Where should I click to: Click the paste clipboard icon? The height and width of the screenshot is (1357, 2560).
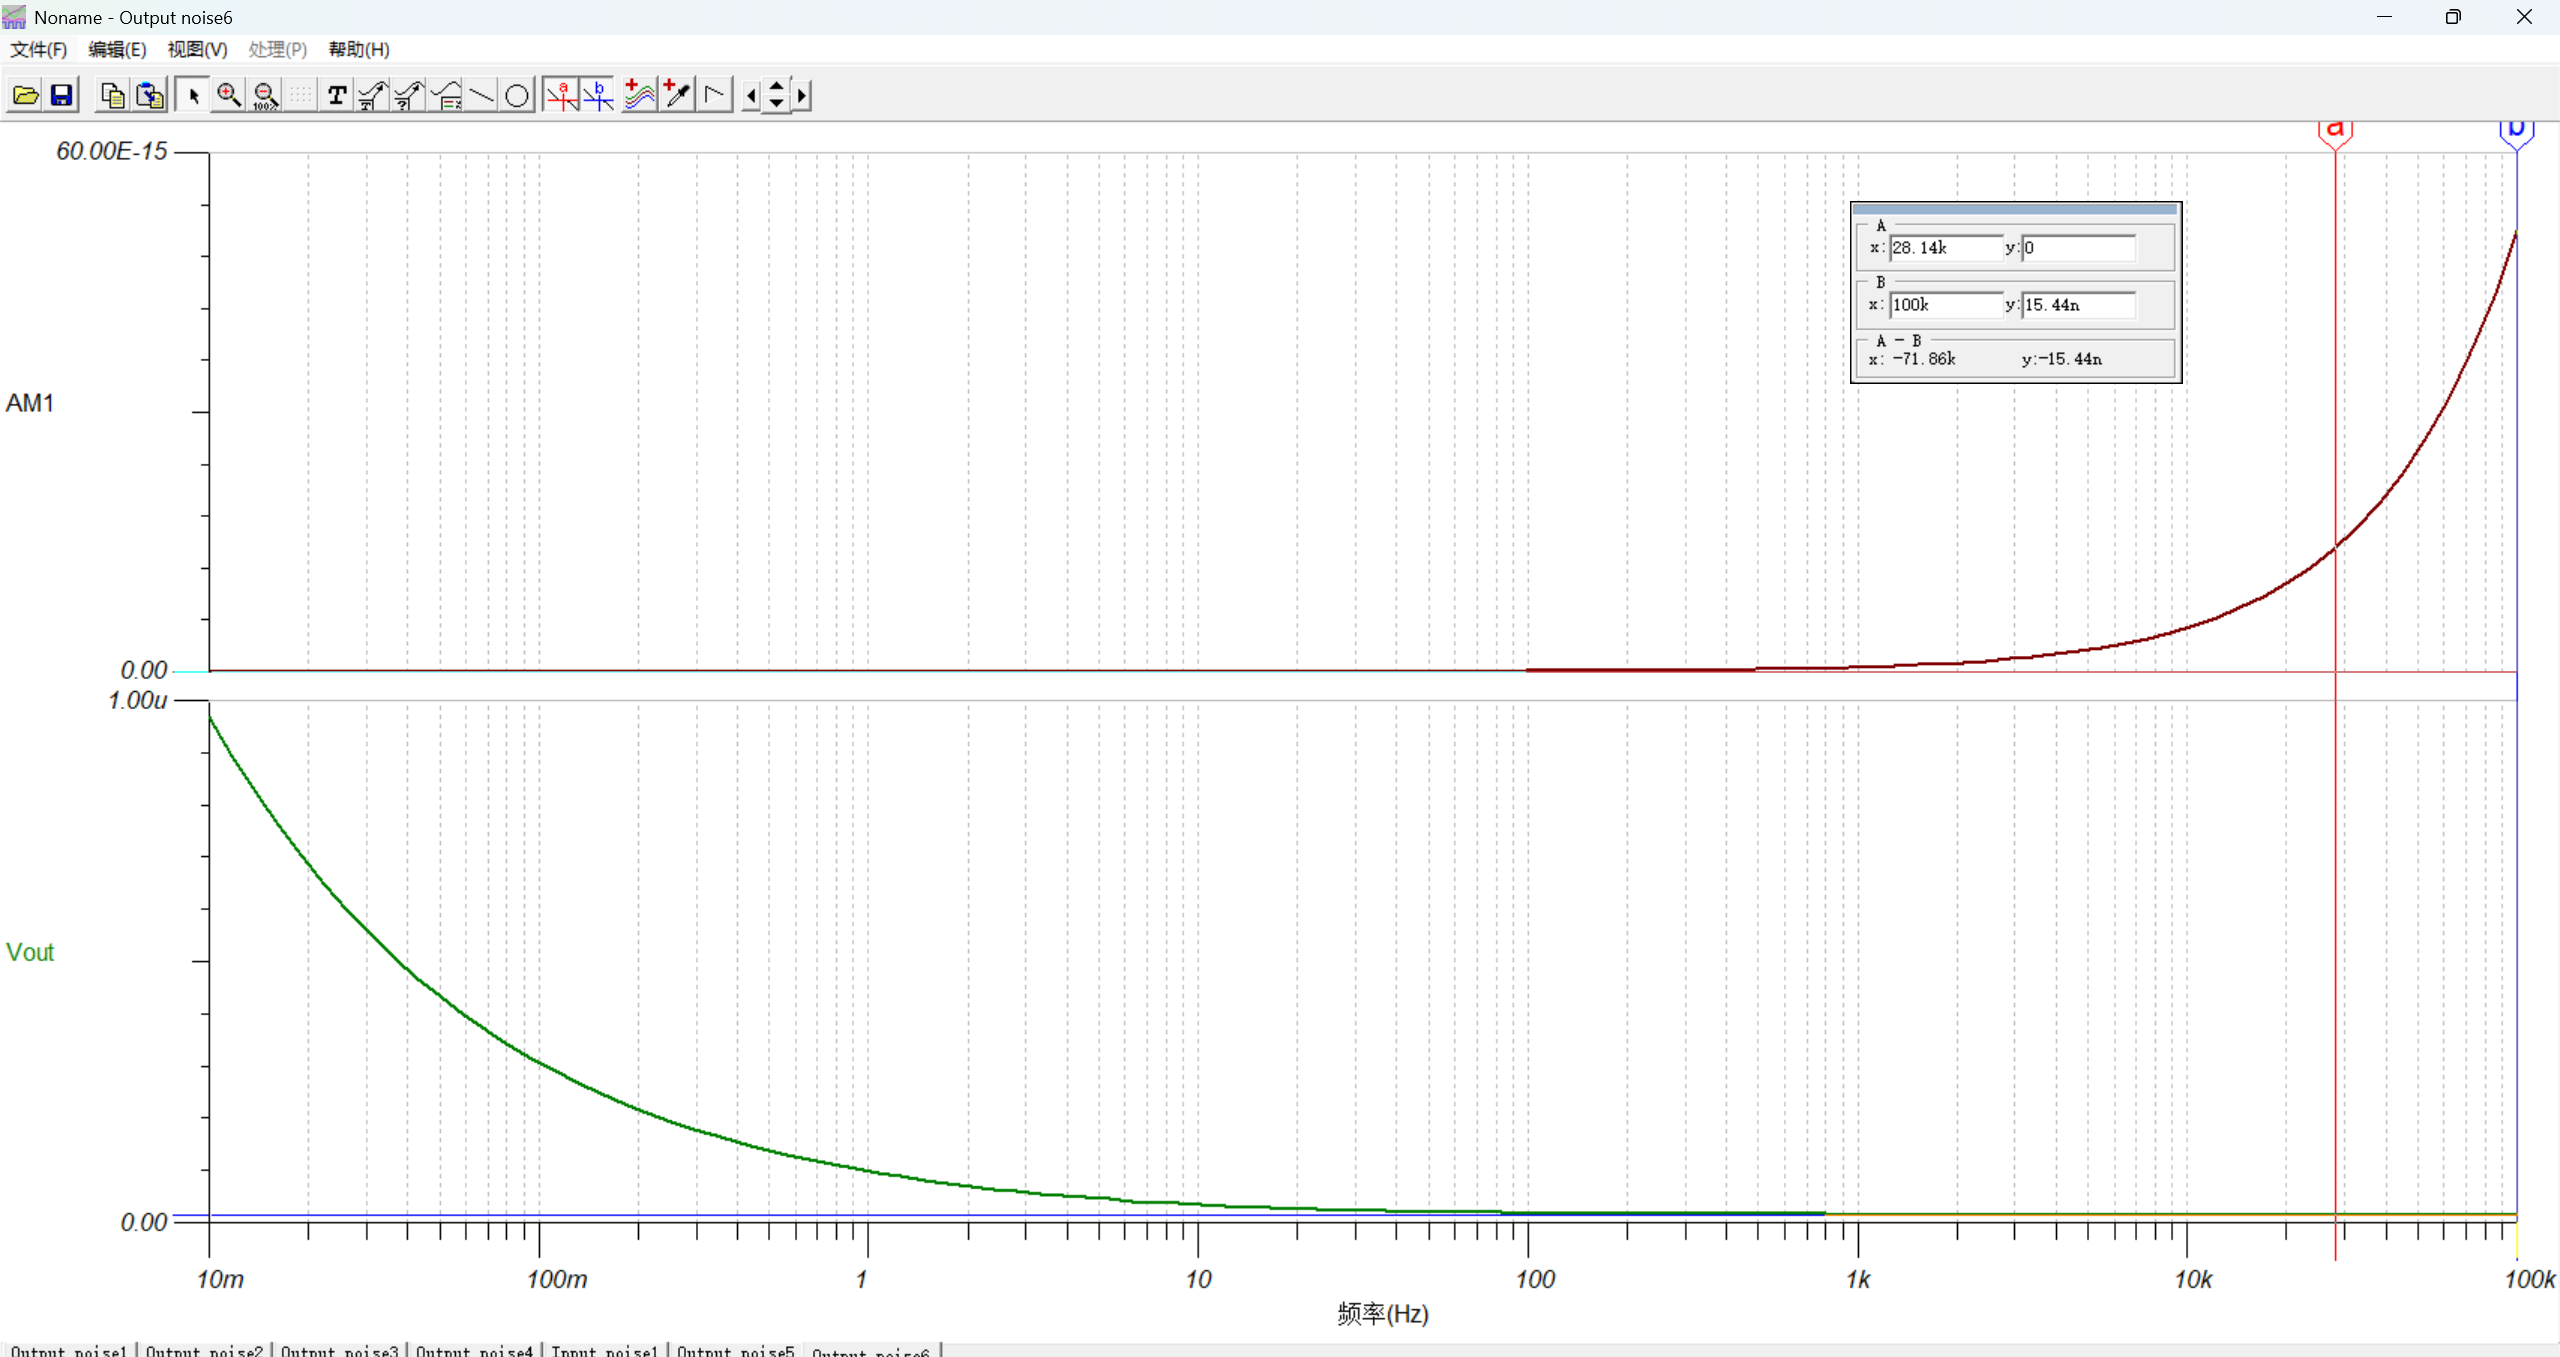click(x=150, y=96)
